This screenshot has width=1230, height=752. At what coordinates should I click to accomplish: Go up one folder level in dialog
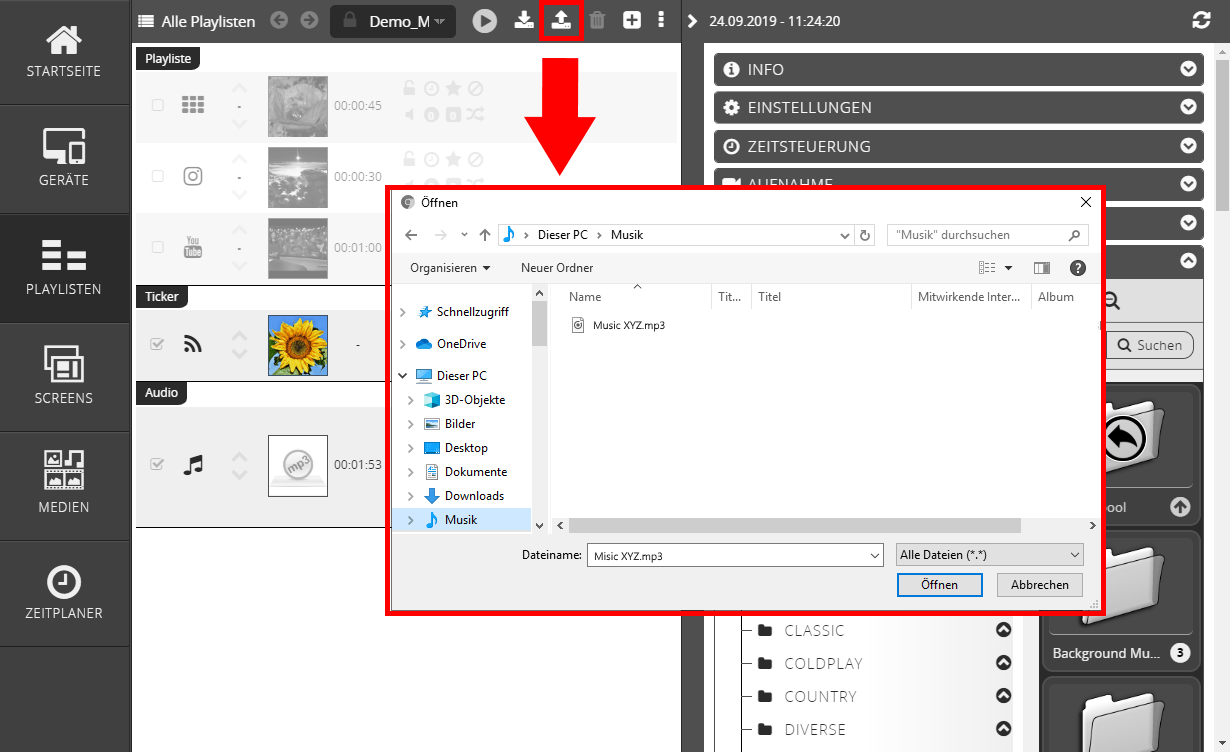pos(485,235)
